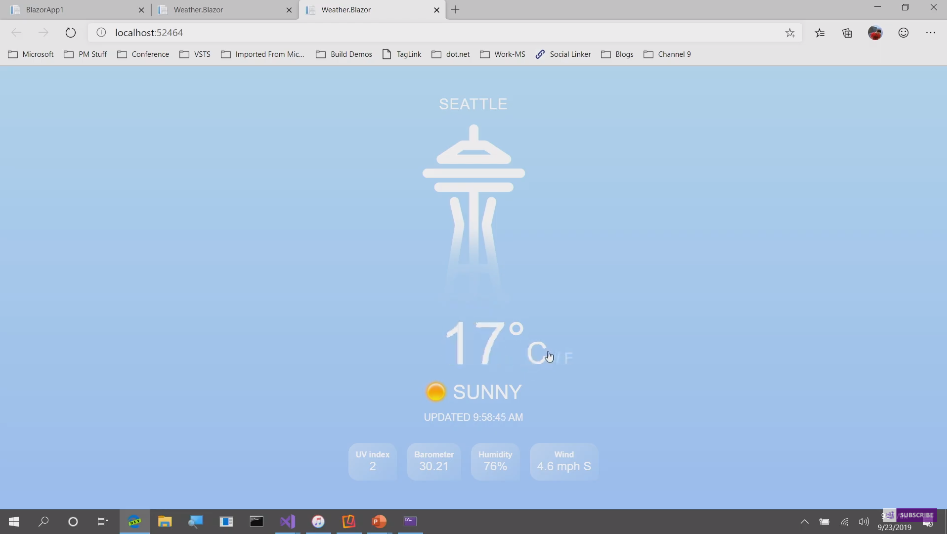Viewport: 947px width, 534px height.
Task: Click the Space Needle illustration
Action: tap(474, 211)
